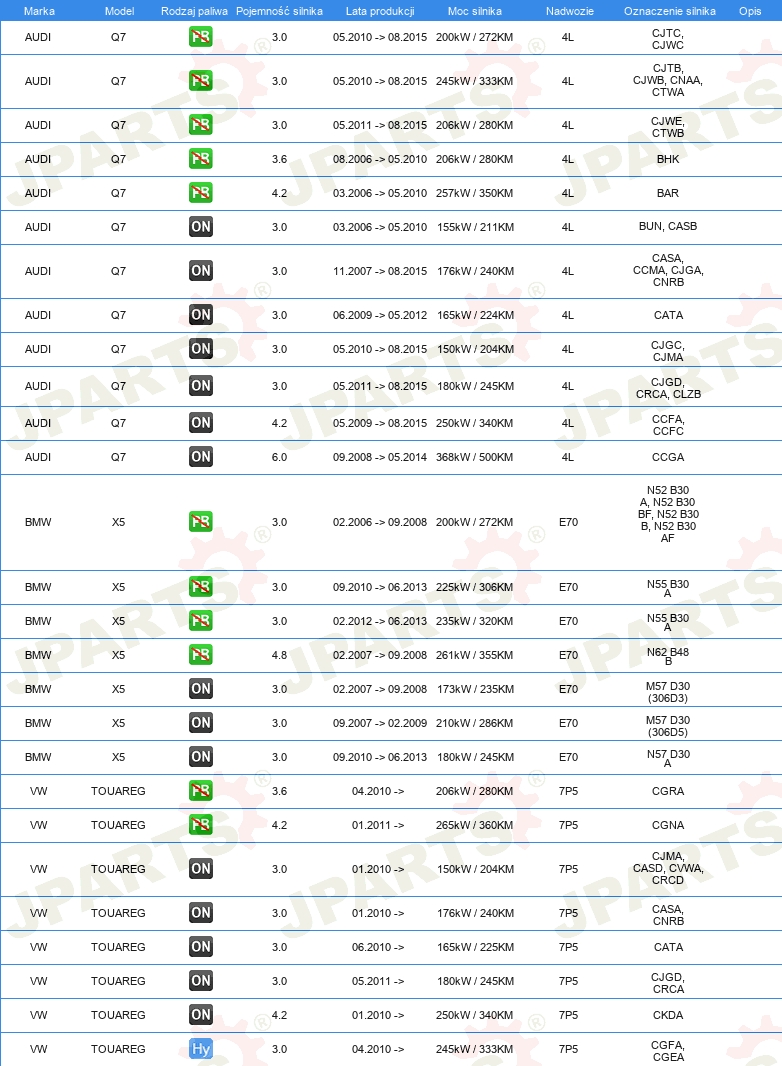Viewport: 782px width, 1066px height.
Task: Select engine displacement 6.0 cell
Action: [279, 457]
